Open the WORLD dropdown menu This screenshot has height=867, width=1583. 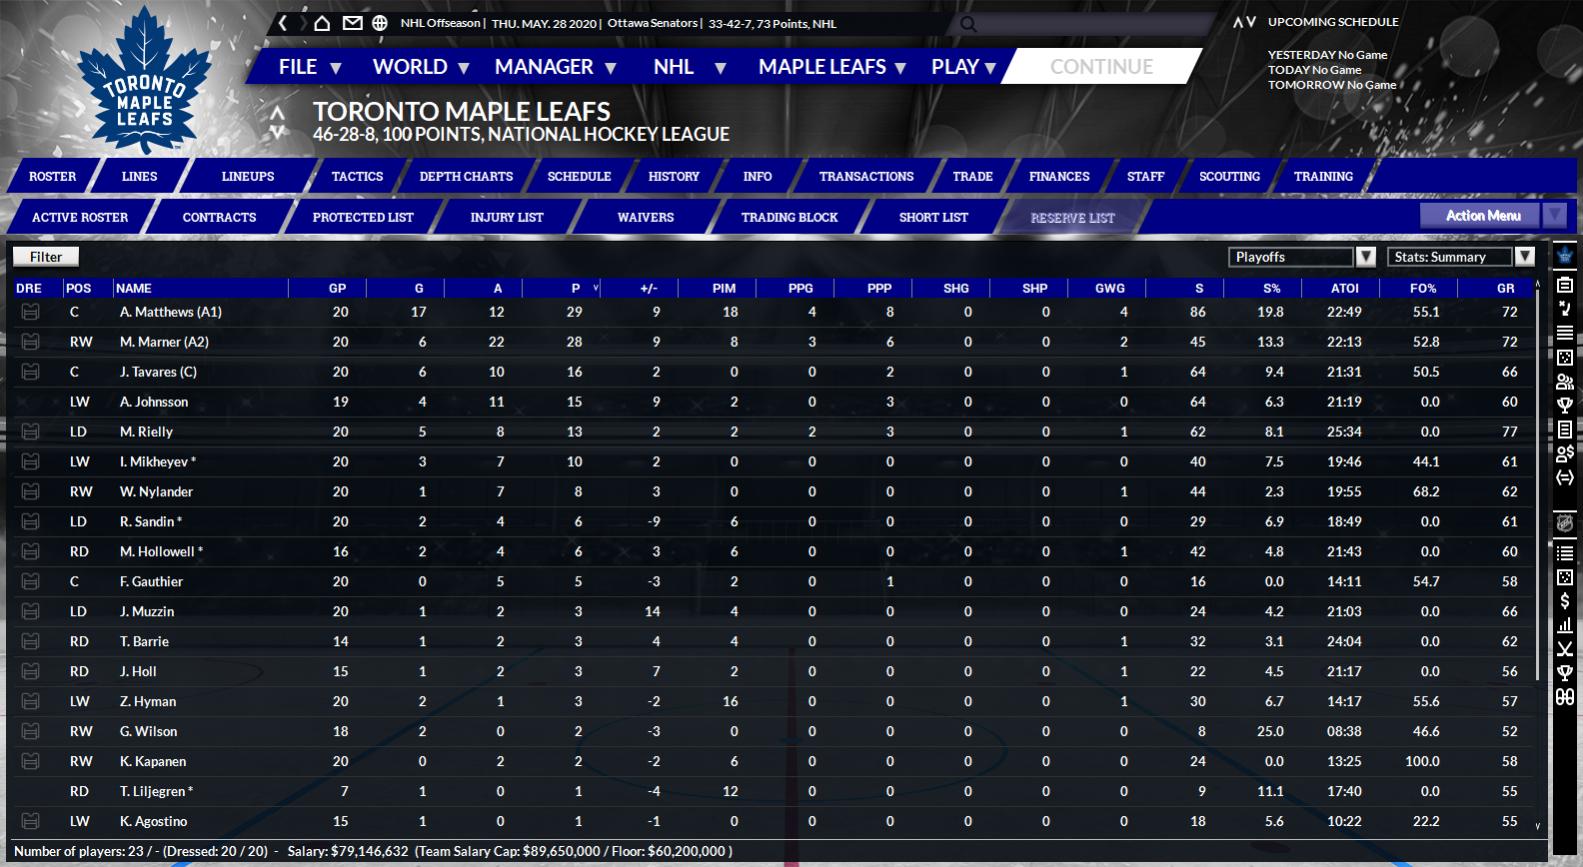421,67
